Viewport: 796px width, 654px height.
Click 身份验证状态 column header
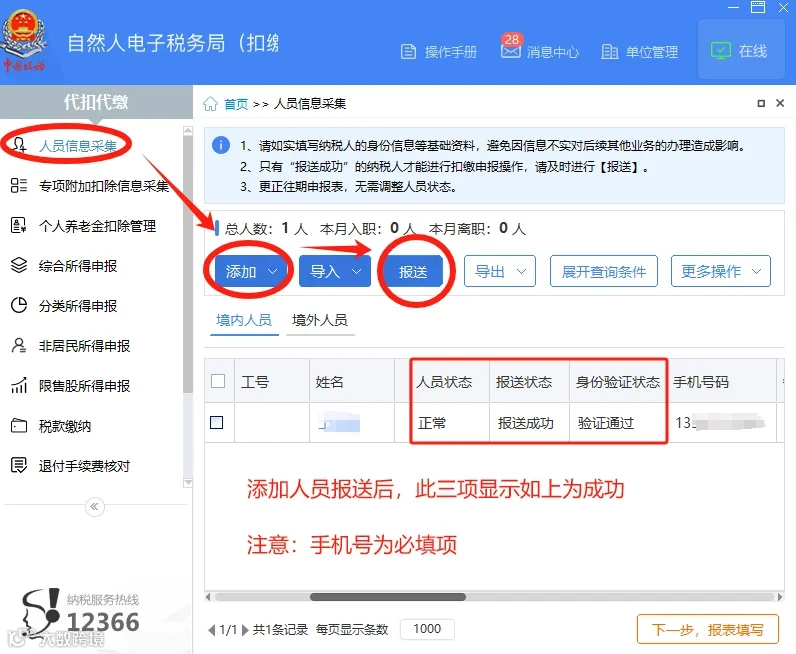tap(618, 381)
